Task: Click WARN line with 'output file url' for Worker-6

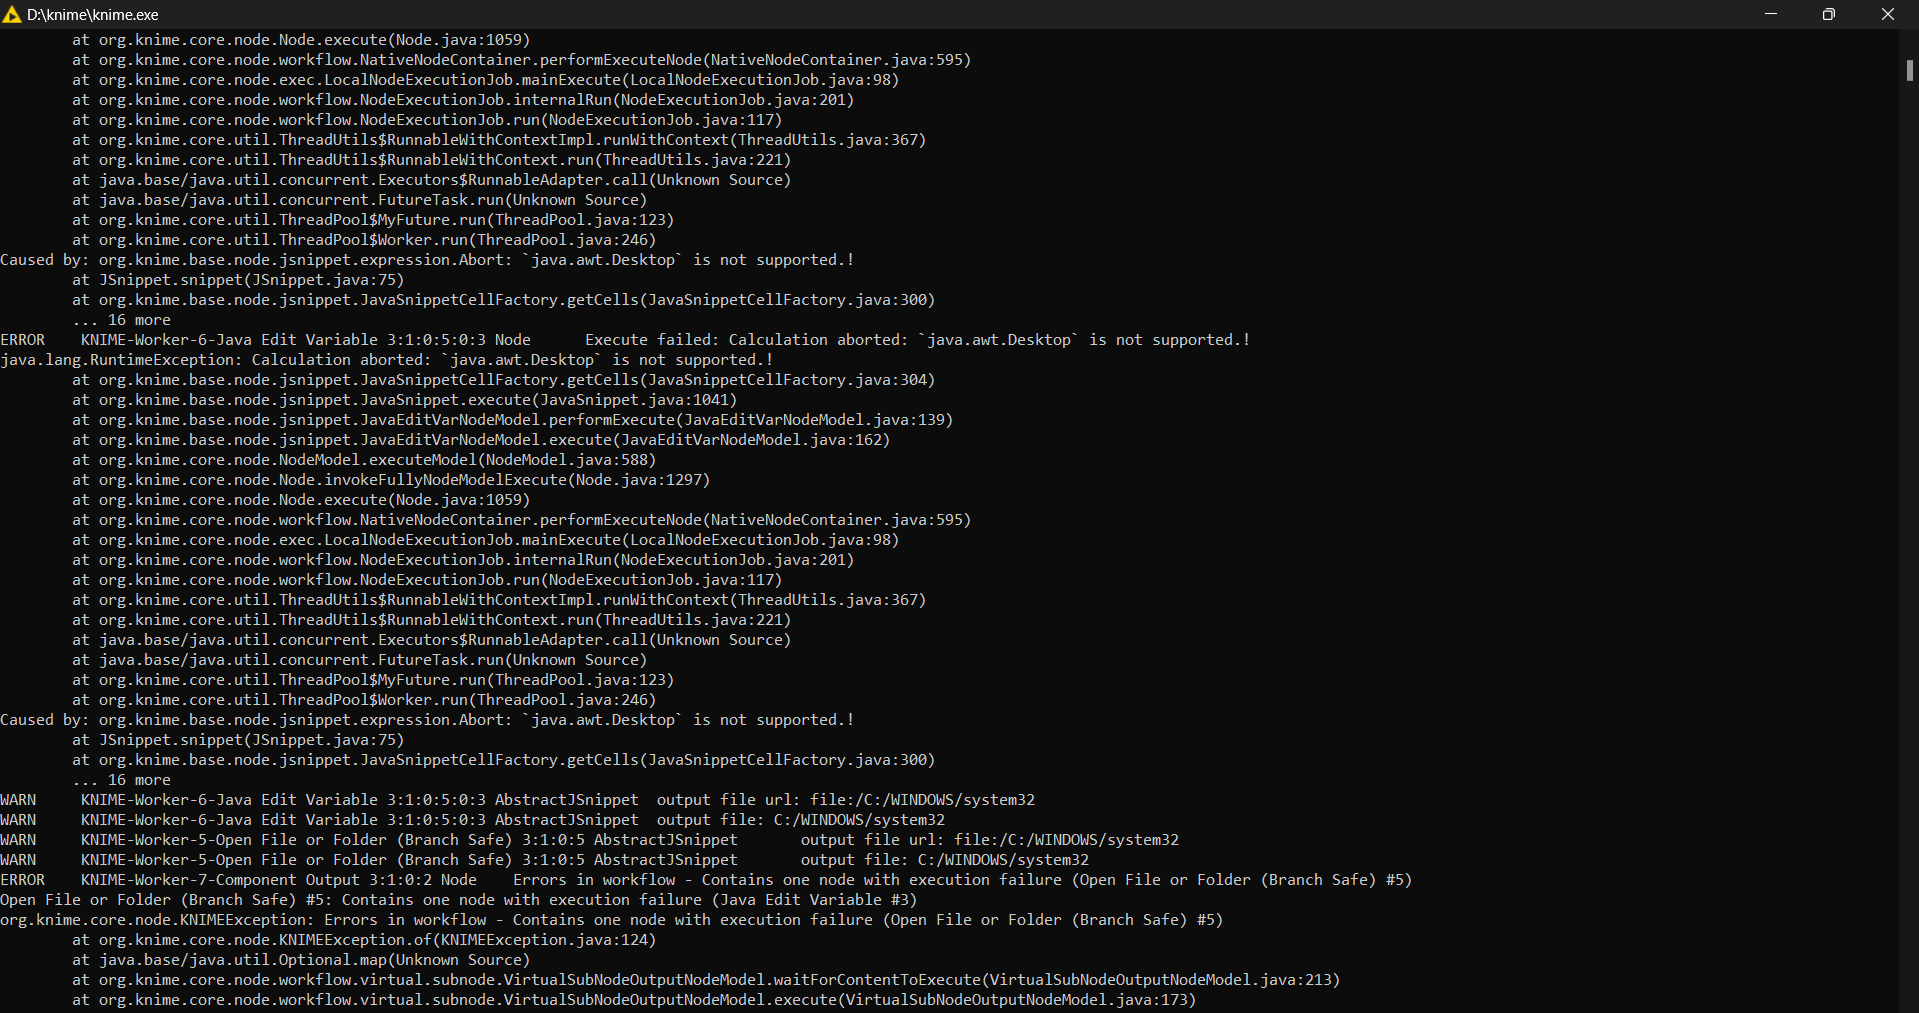Action: click(x=518, y=800)
